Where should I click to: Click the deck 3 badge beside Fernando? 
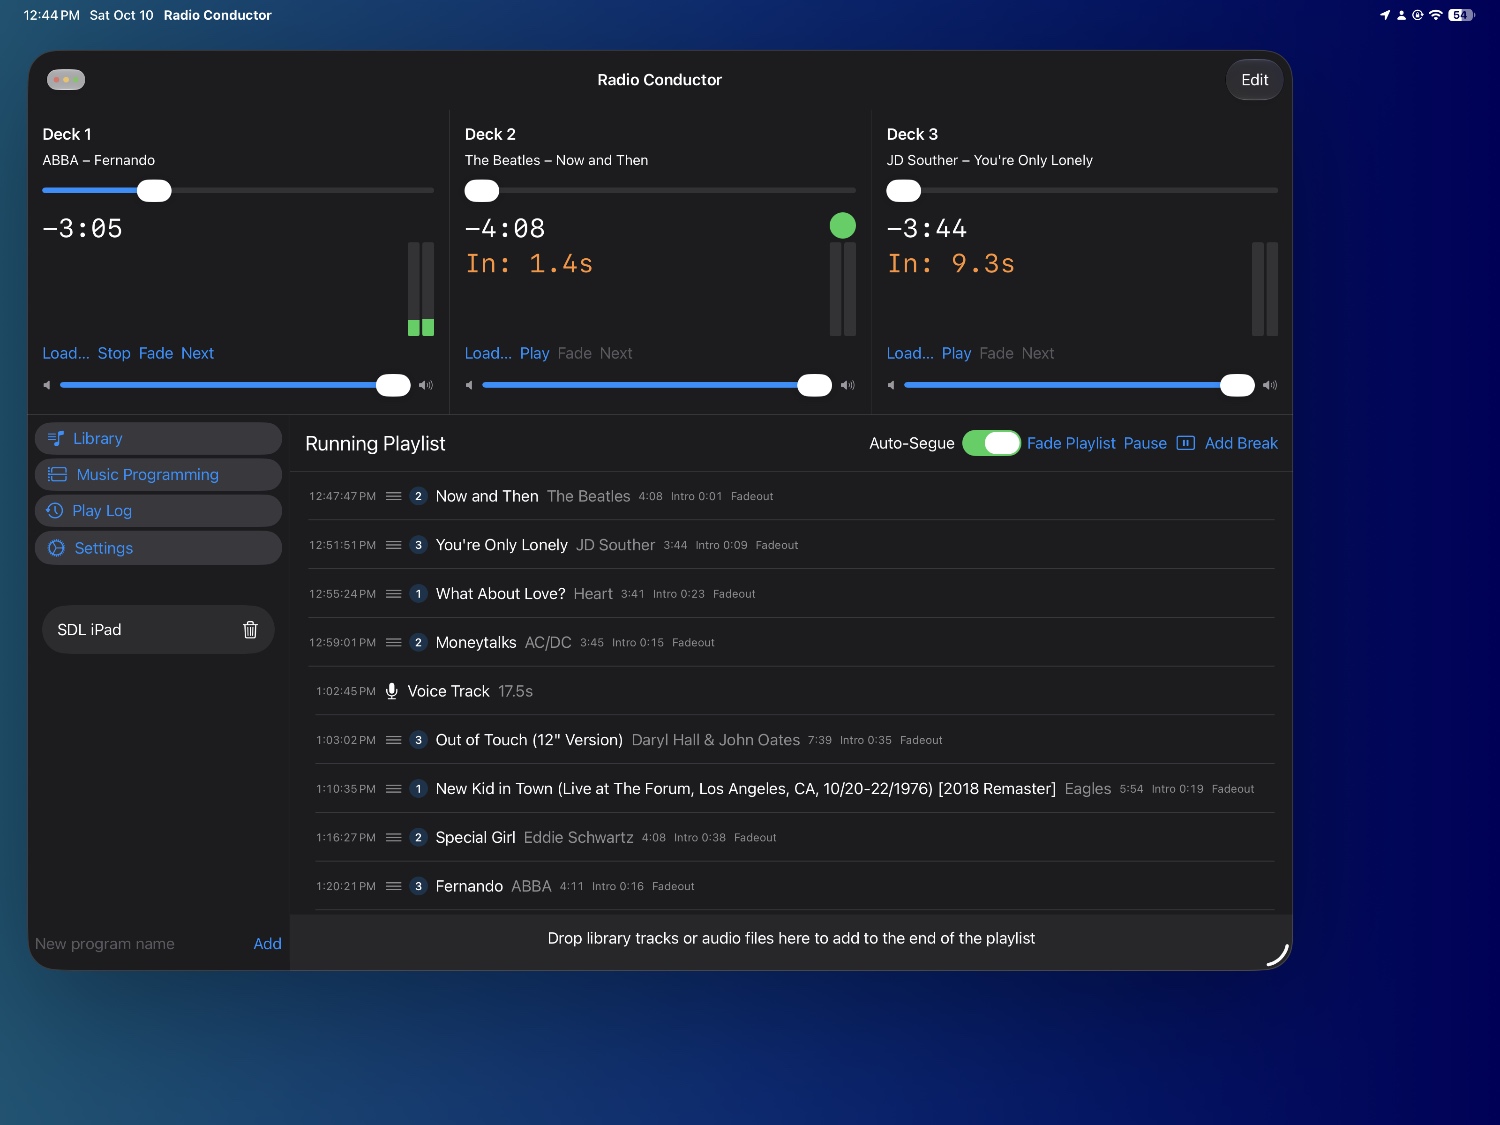click(x=419, y=886)
